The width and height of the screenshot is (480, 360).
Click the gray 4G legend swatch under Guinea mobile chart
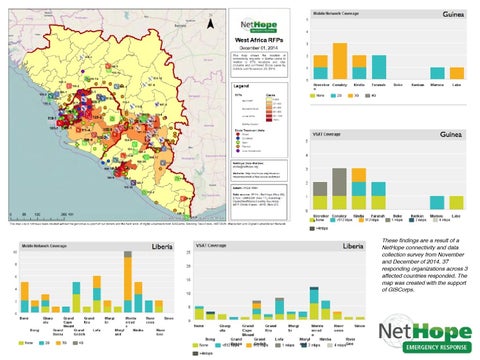point(368,96)
